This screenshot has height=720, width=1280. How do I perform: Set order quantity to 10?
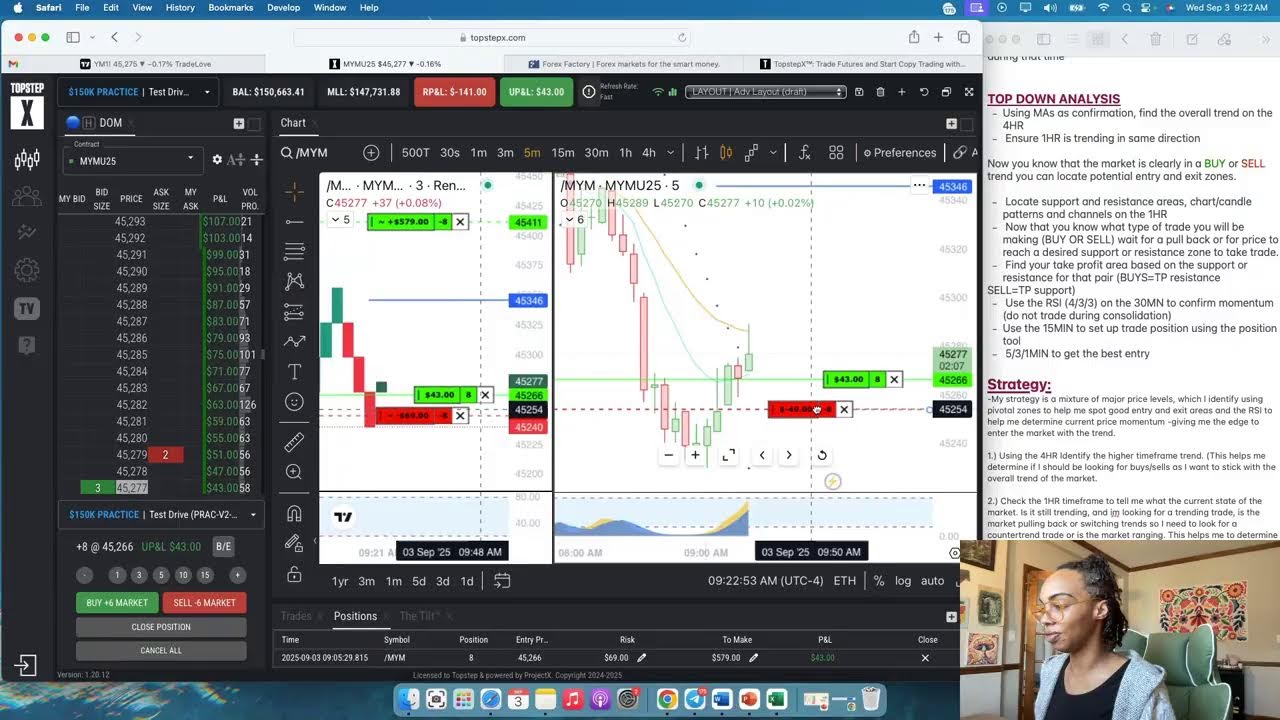click(x=183, y=575)
